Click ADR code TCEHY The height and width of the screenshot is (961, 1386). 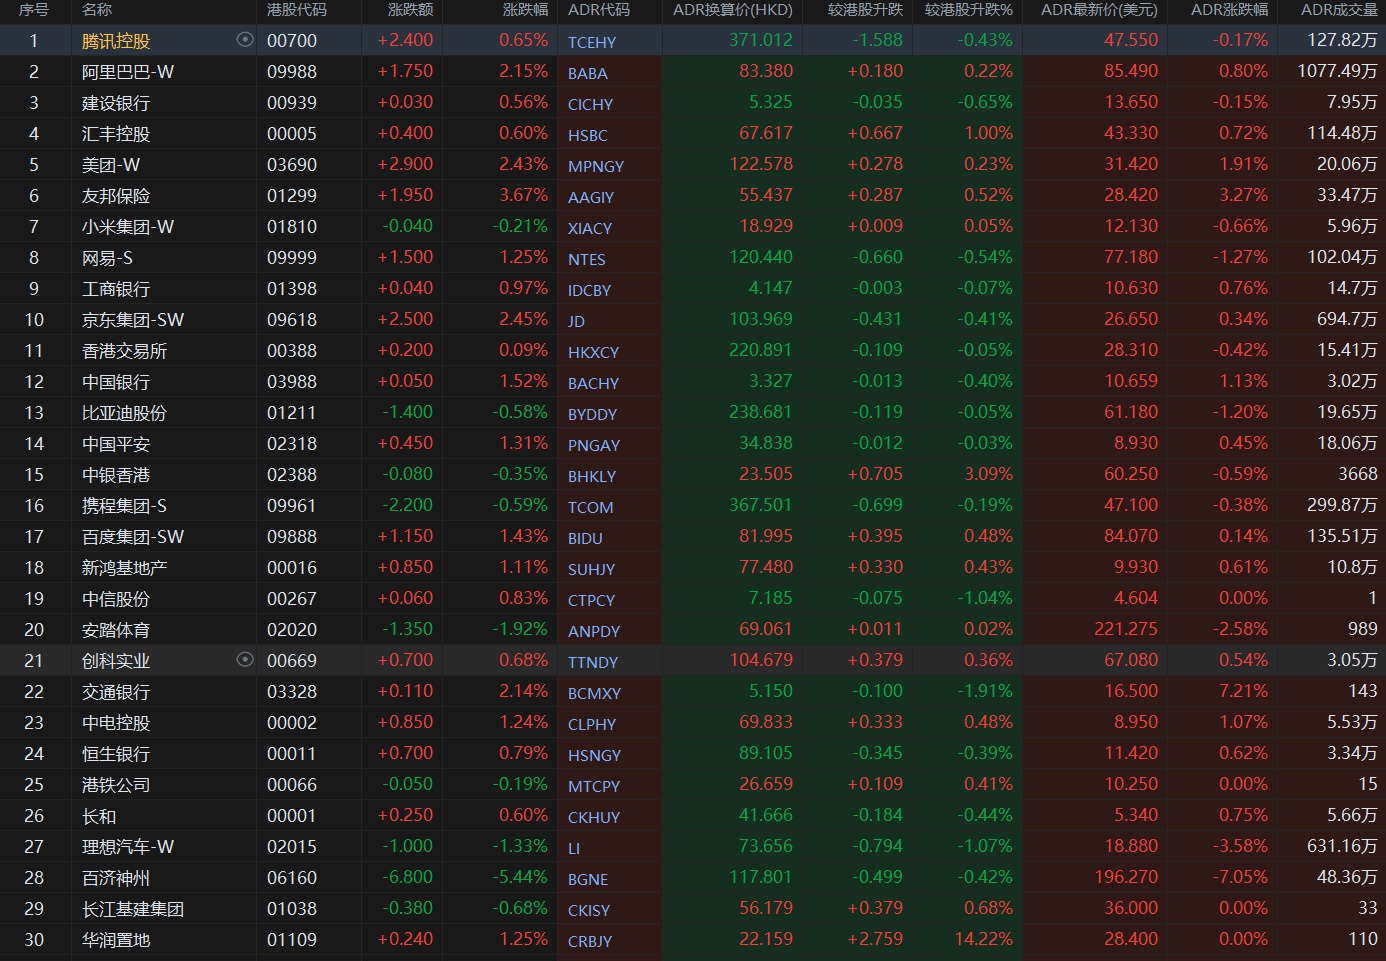(x=592, y=42)
